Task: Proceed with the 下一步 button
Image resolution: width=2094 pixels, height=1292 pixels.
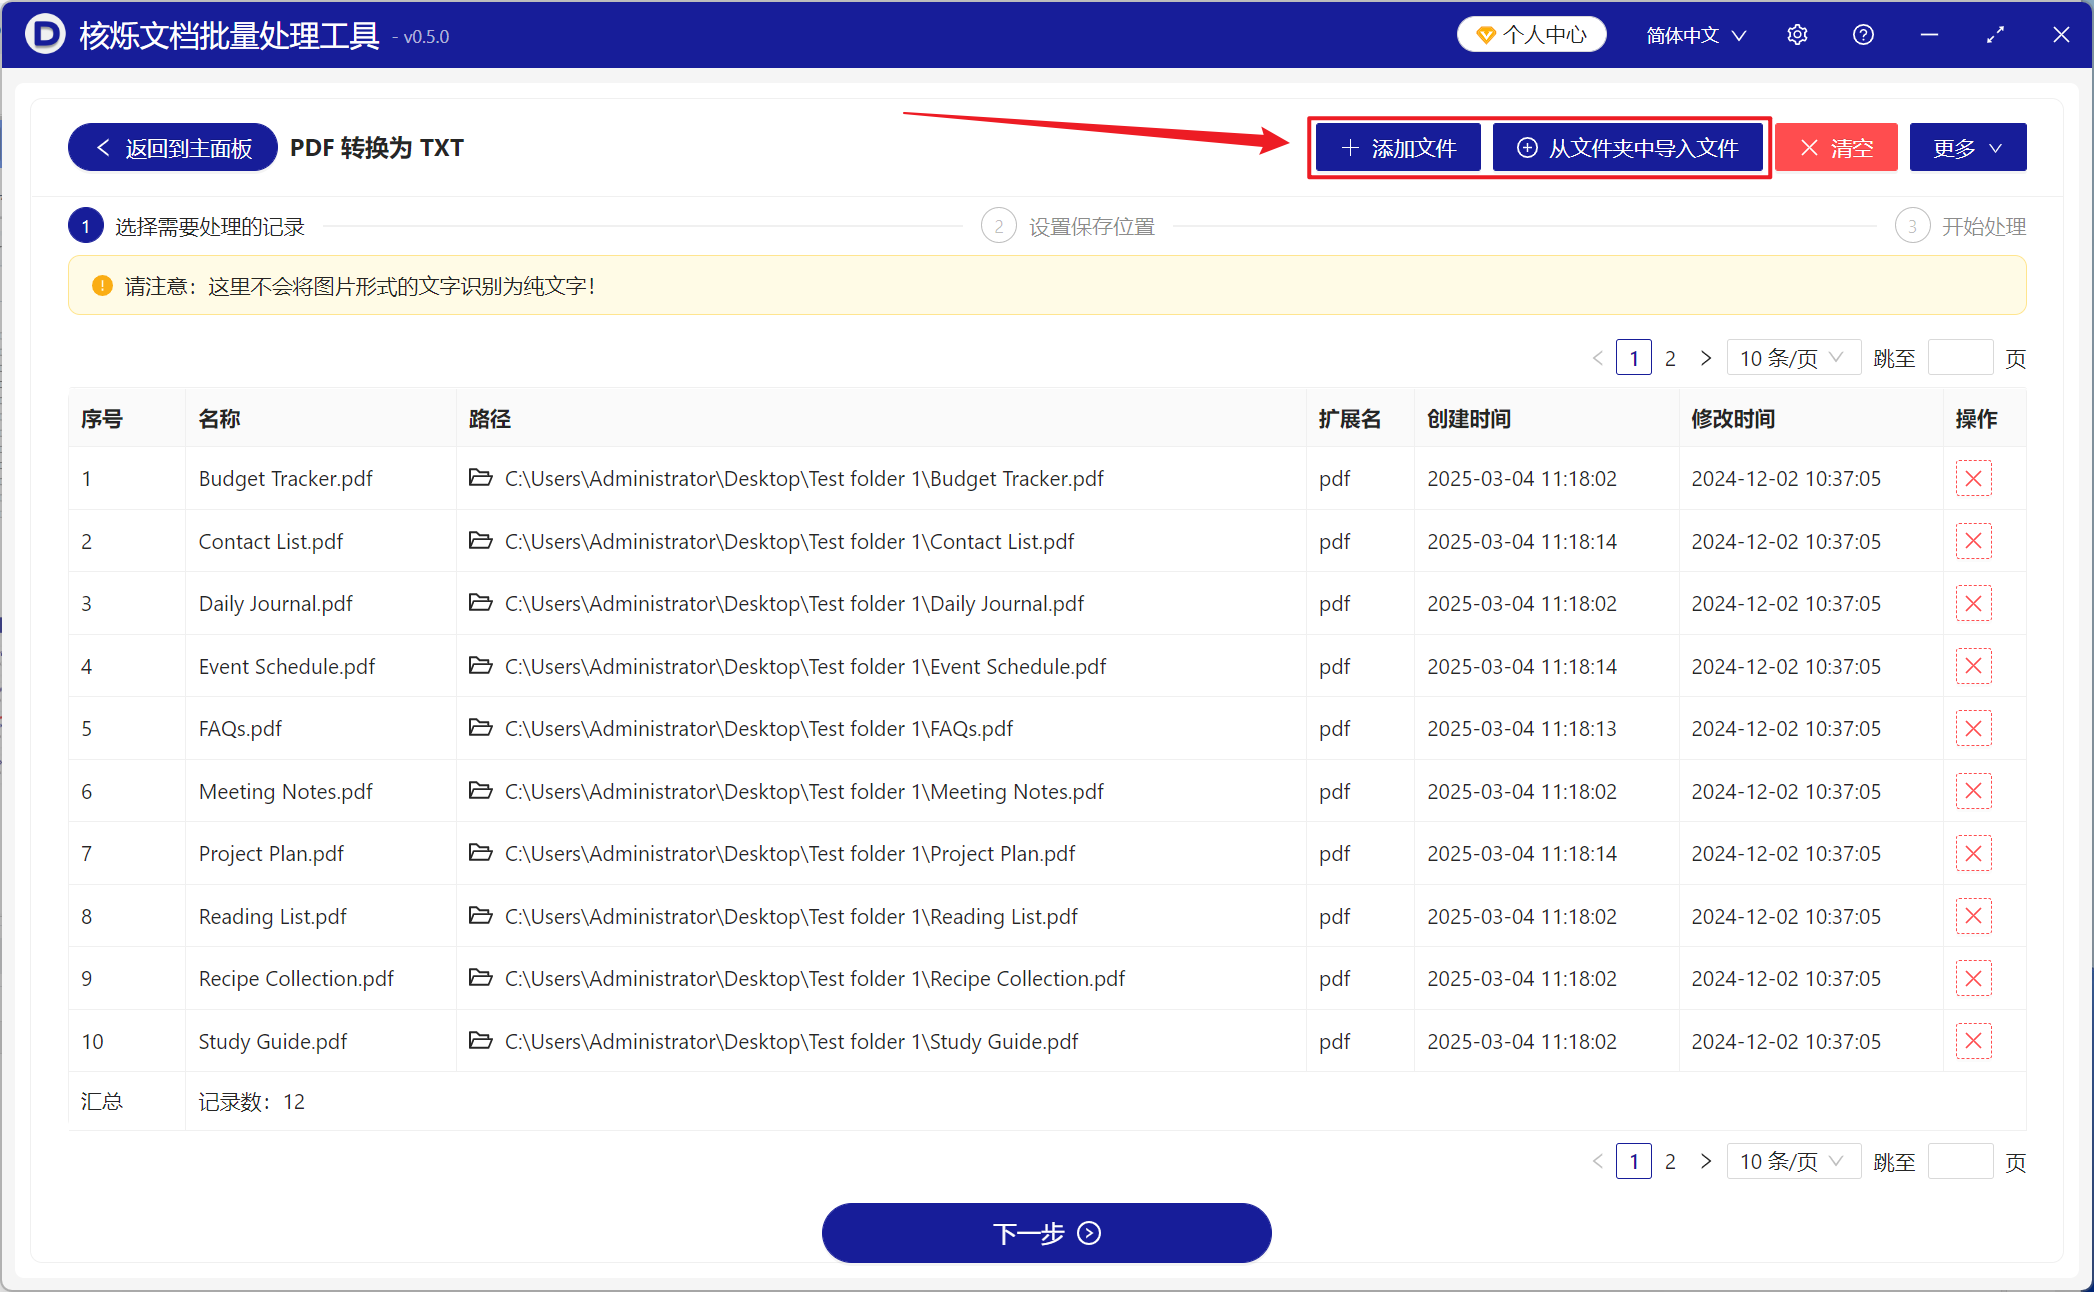Action: coord(1046,1233)
